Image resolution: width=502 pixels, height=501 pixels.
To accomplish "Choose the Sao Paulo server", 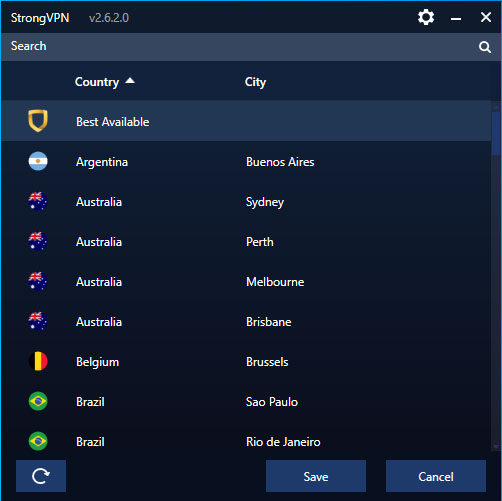I will [272, 402].
